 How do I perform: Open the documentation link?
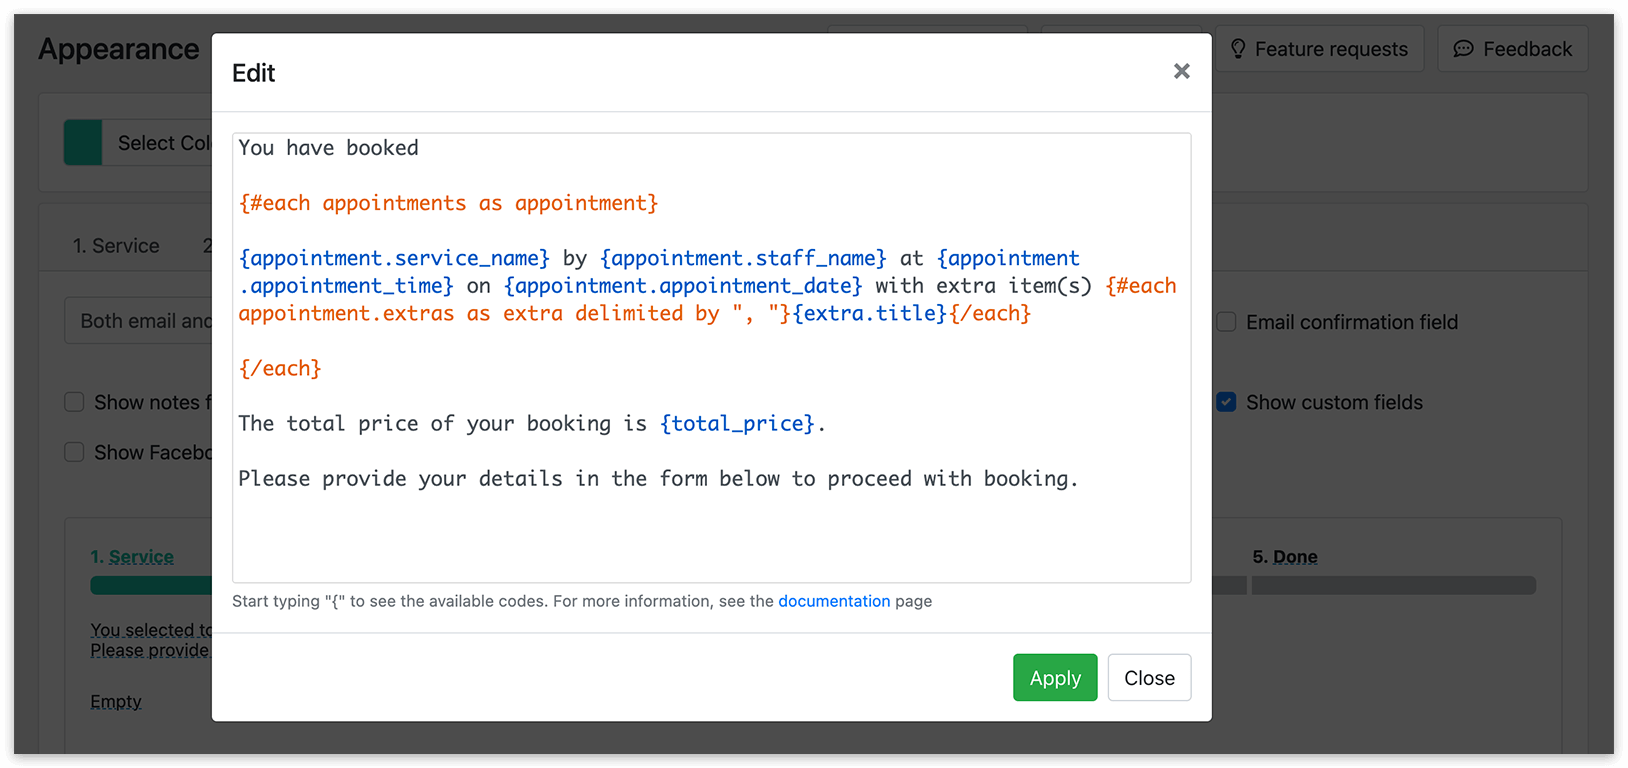[834, 601]
